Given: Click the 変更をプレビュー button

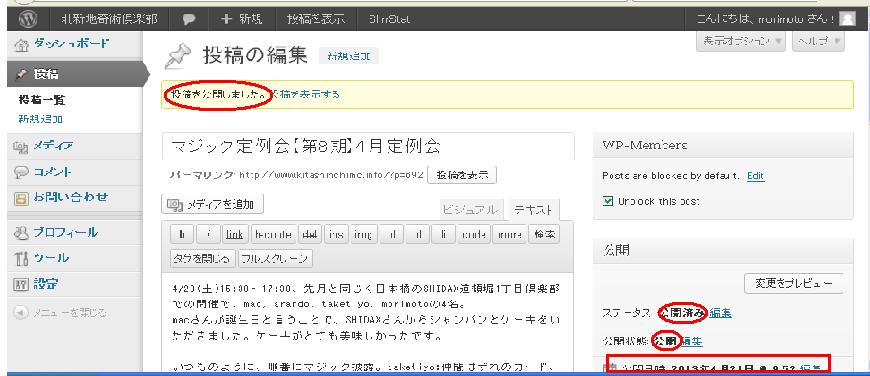Looking at the screenshot, I should (x=793, y=283).
